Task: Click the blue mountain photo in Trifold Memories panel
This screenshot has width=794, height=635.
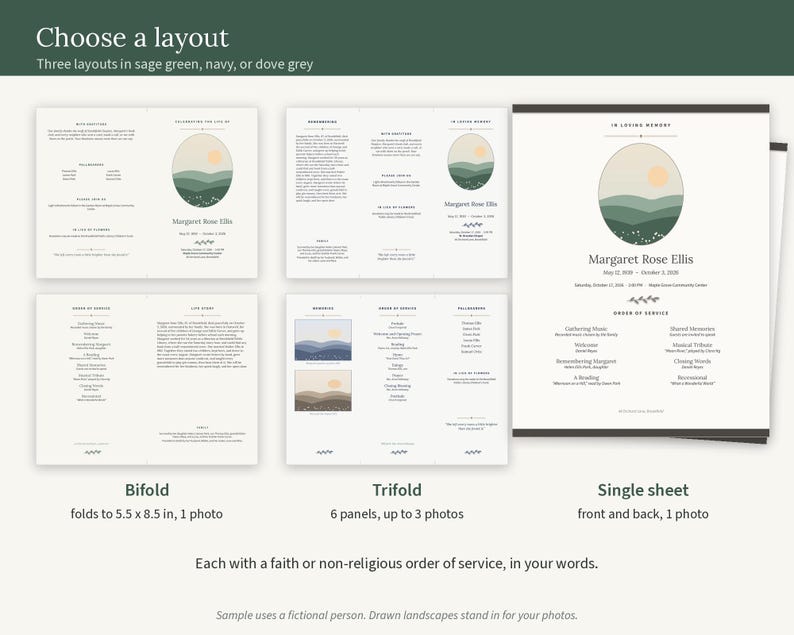Action: click(x=323, y=340)
